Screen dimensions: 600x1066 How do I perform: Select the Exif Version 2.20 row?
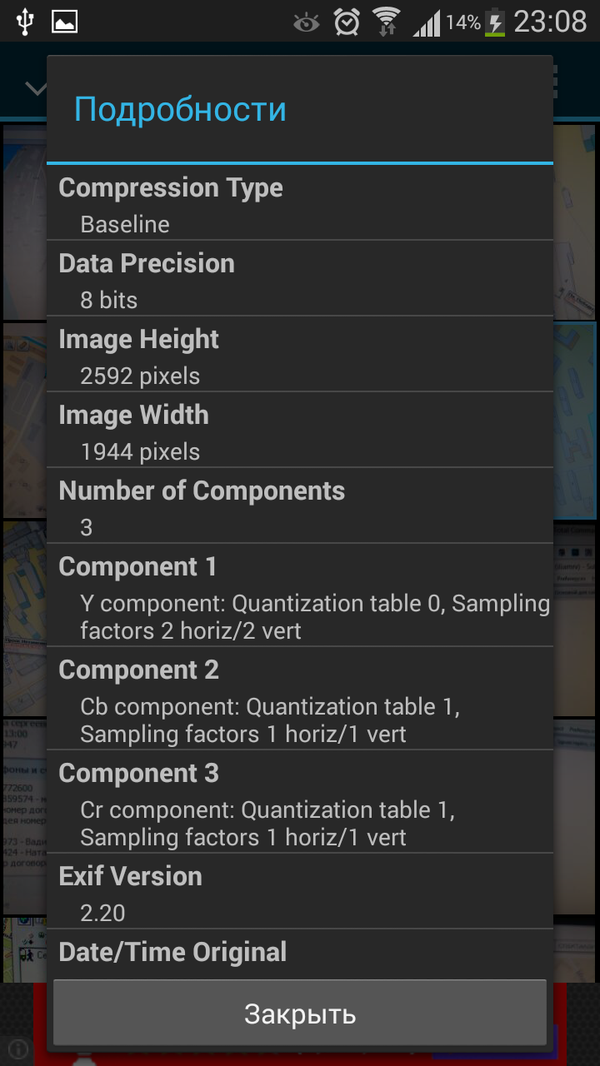coord(300,892)
